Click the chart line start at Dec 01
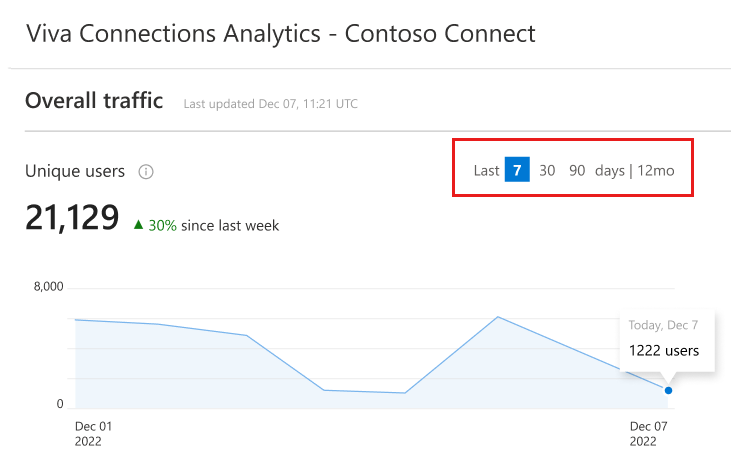Screen dimensions: 731x468 click(76, 320)
